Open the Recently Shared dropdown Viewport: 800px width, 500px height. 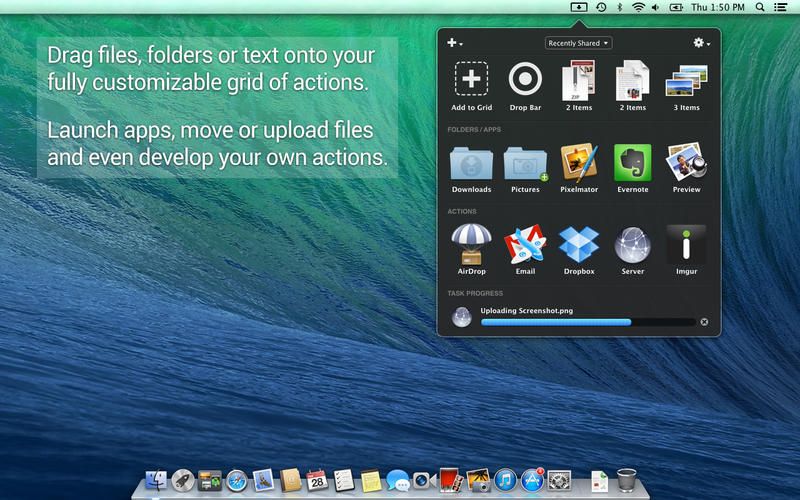[579, 43]
